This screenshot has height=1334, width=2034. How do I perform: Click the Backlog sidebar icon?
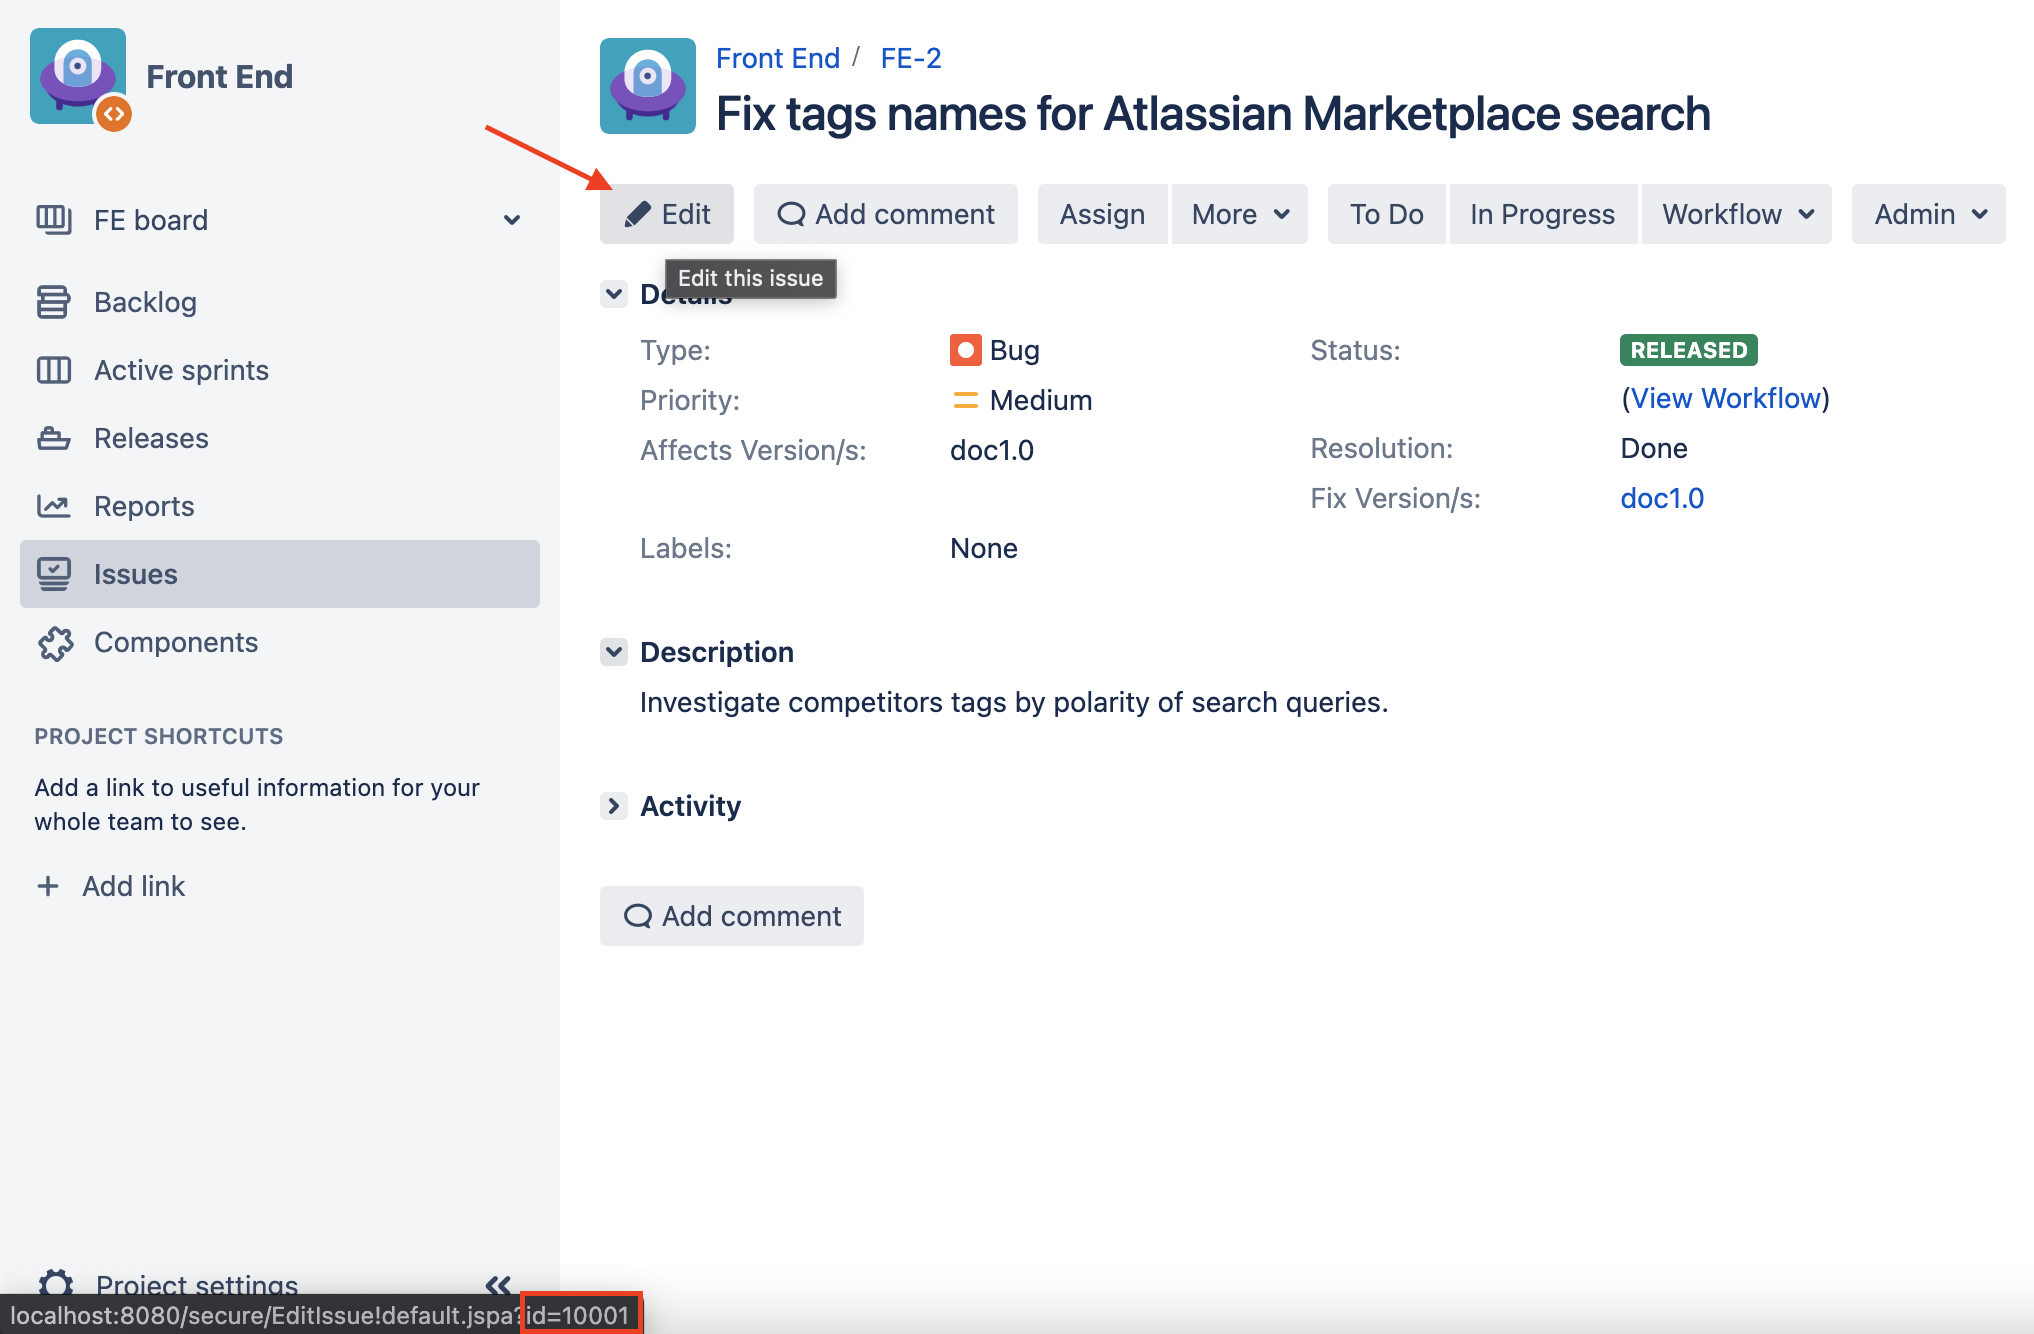tap(53, 302)
